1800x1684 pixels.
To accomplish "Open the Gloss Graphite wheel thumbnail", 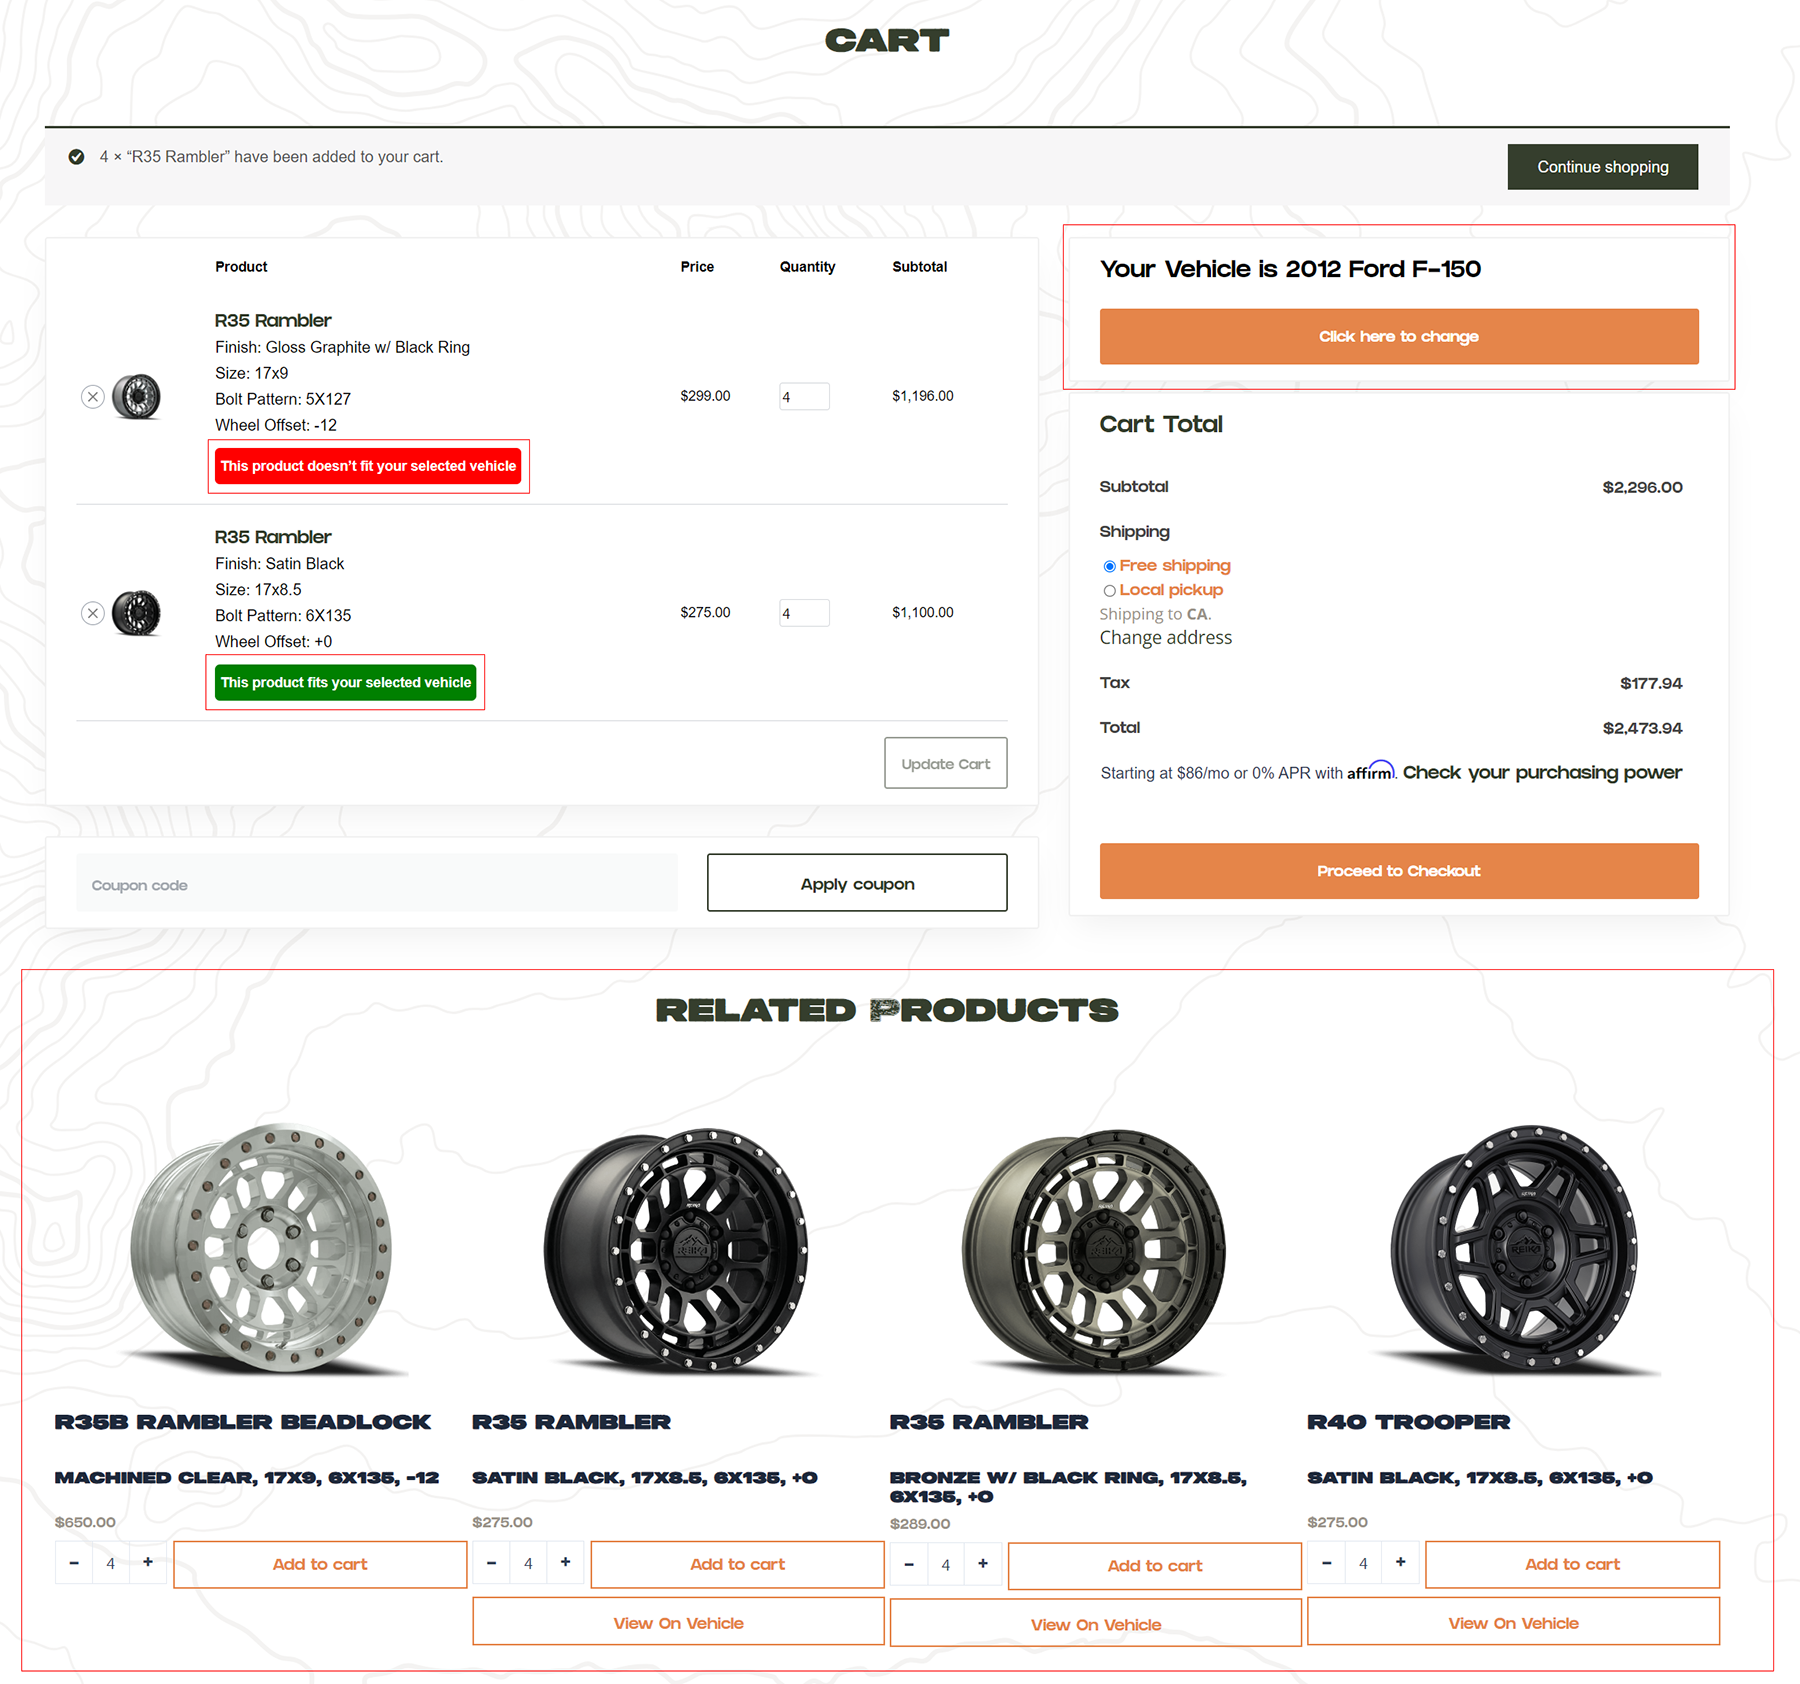I will click(x=137, y=397).
